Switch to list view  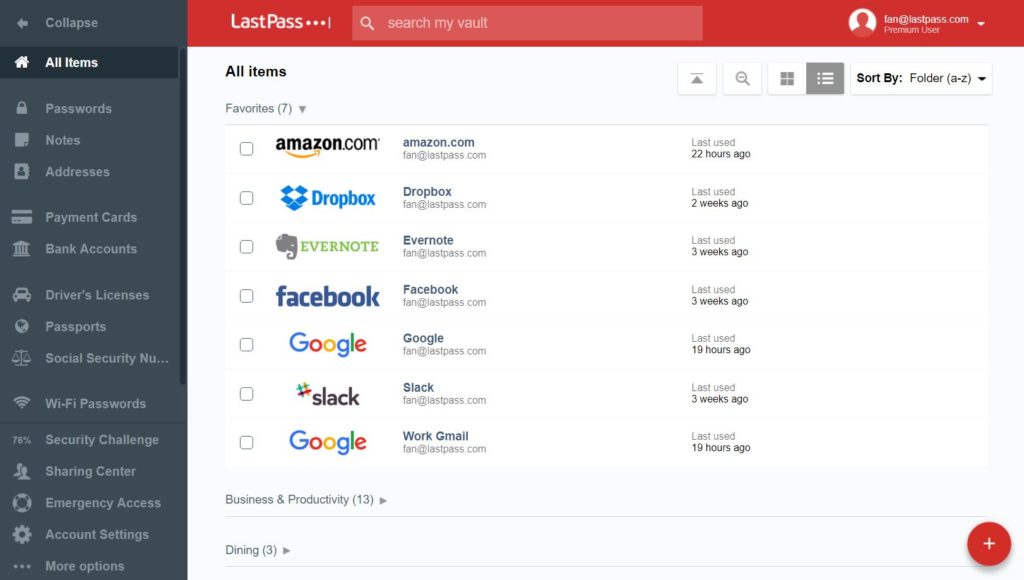tap(825, 78)
